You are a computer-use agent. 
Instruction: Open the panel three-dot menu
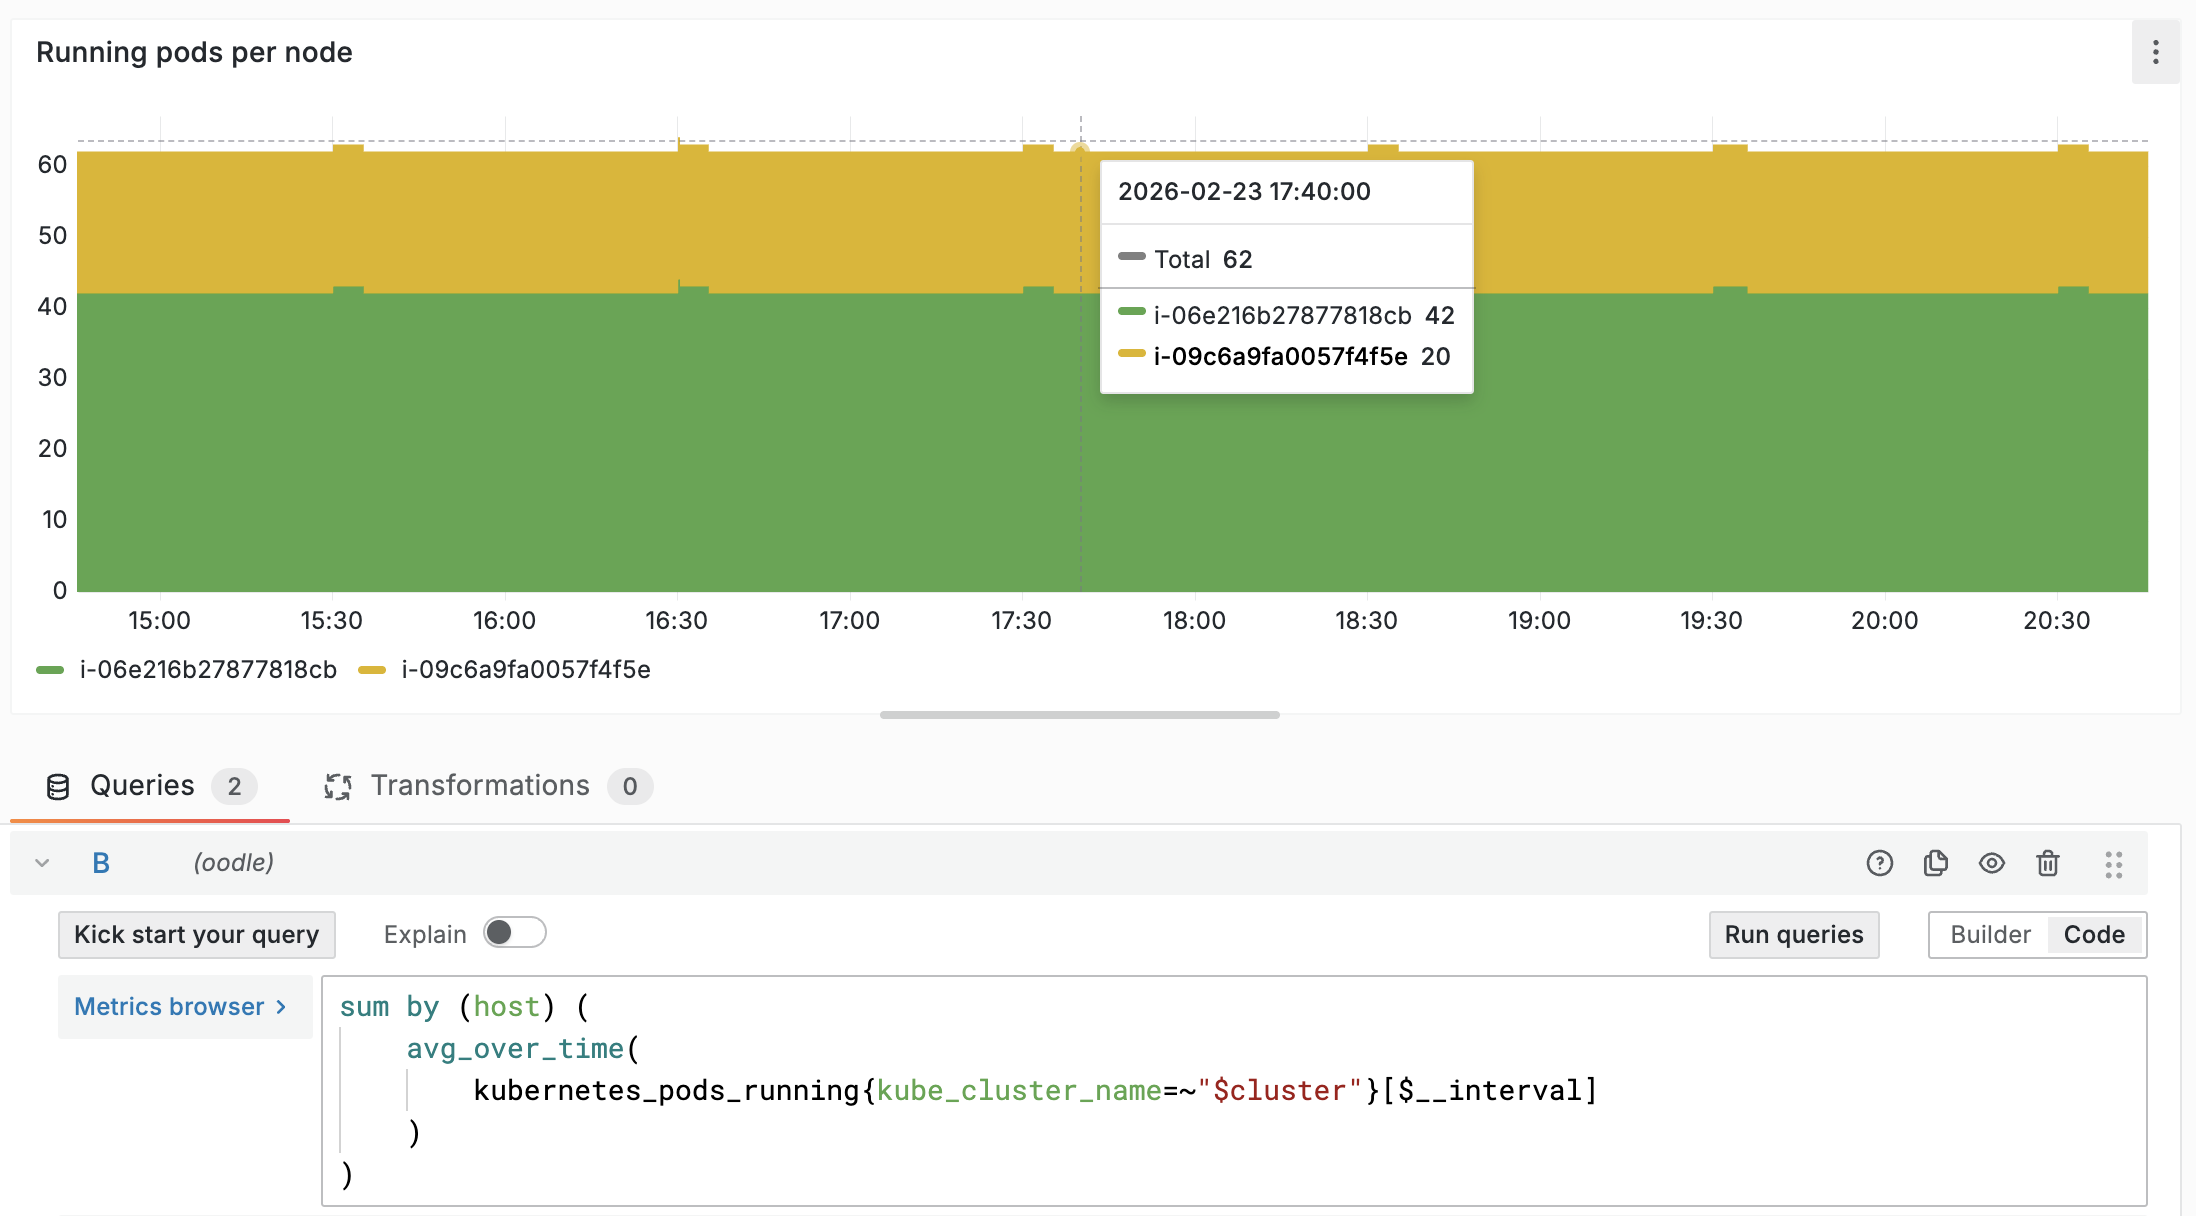coord(2155,52)
